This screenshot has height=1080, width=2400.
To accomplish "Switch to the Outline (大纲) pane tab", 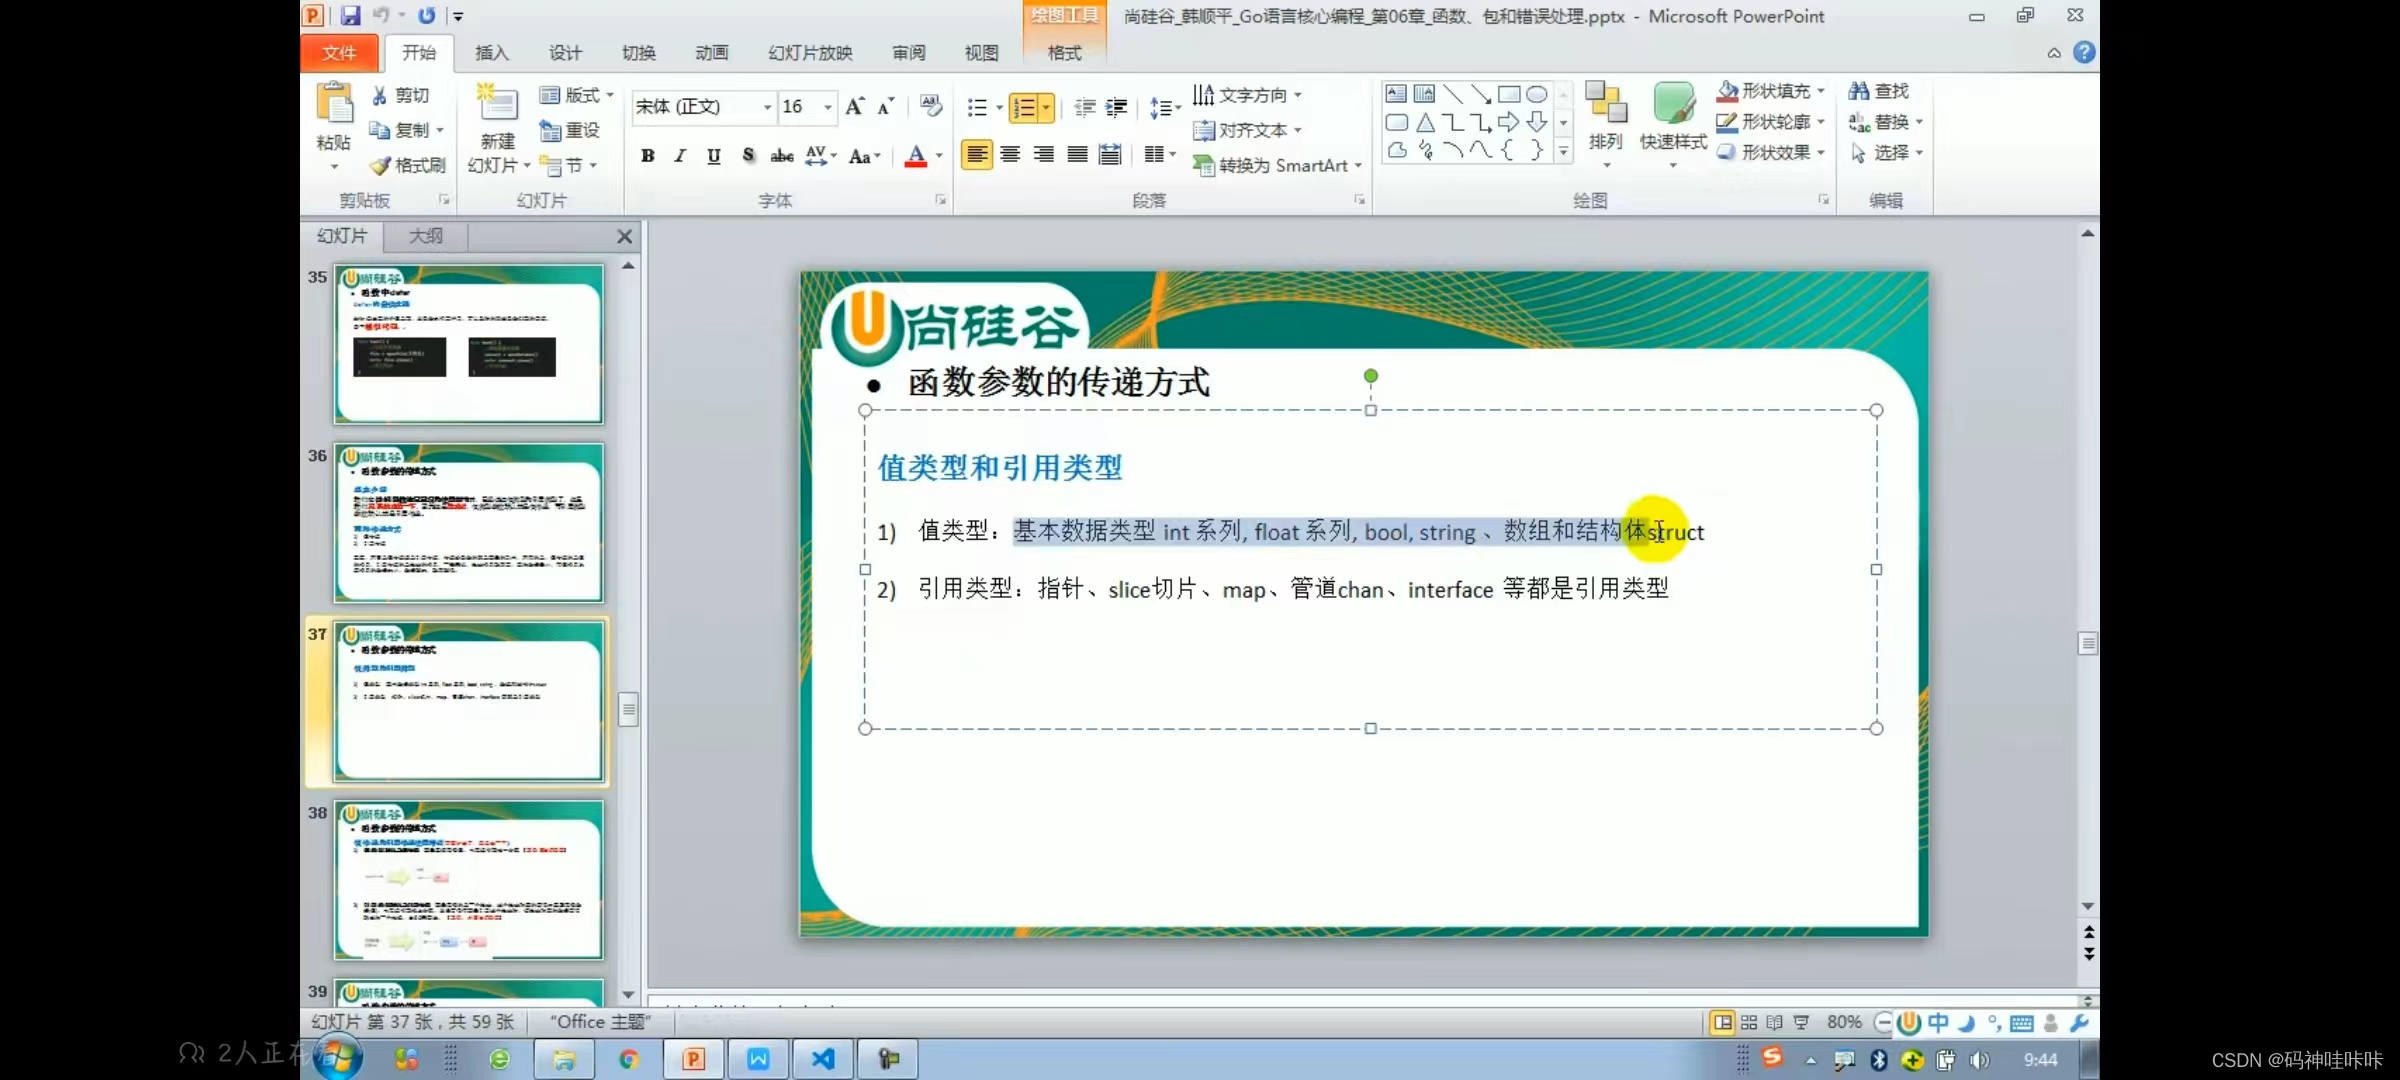I will (x=426, y=236).
